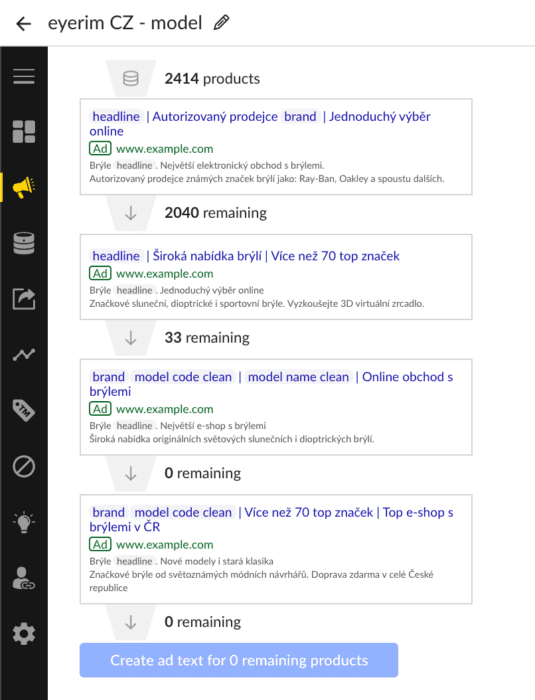Screen dimensions: 535x700
Task: Select the Široká nabídka brýlí ad card
Action: [276, 277]
